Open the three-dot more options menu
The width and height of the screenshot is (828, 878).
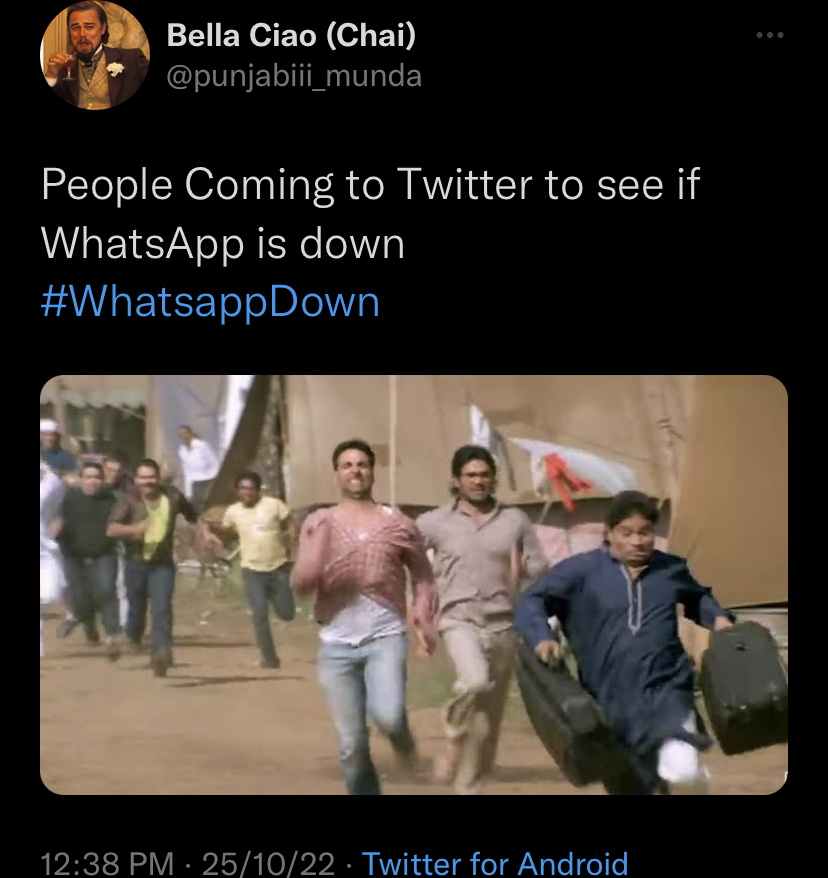click(x=769, y=36)
